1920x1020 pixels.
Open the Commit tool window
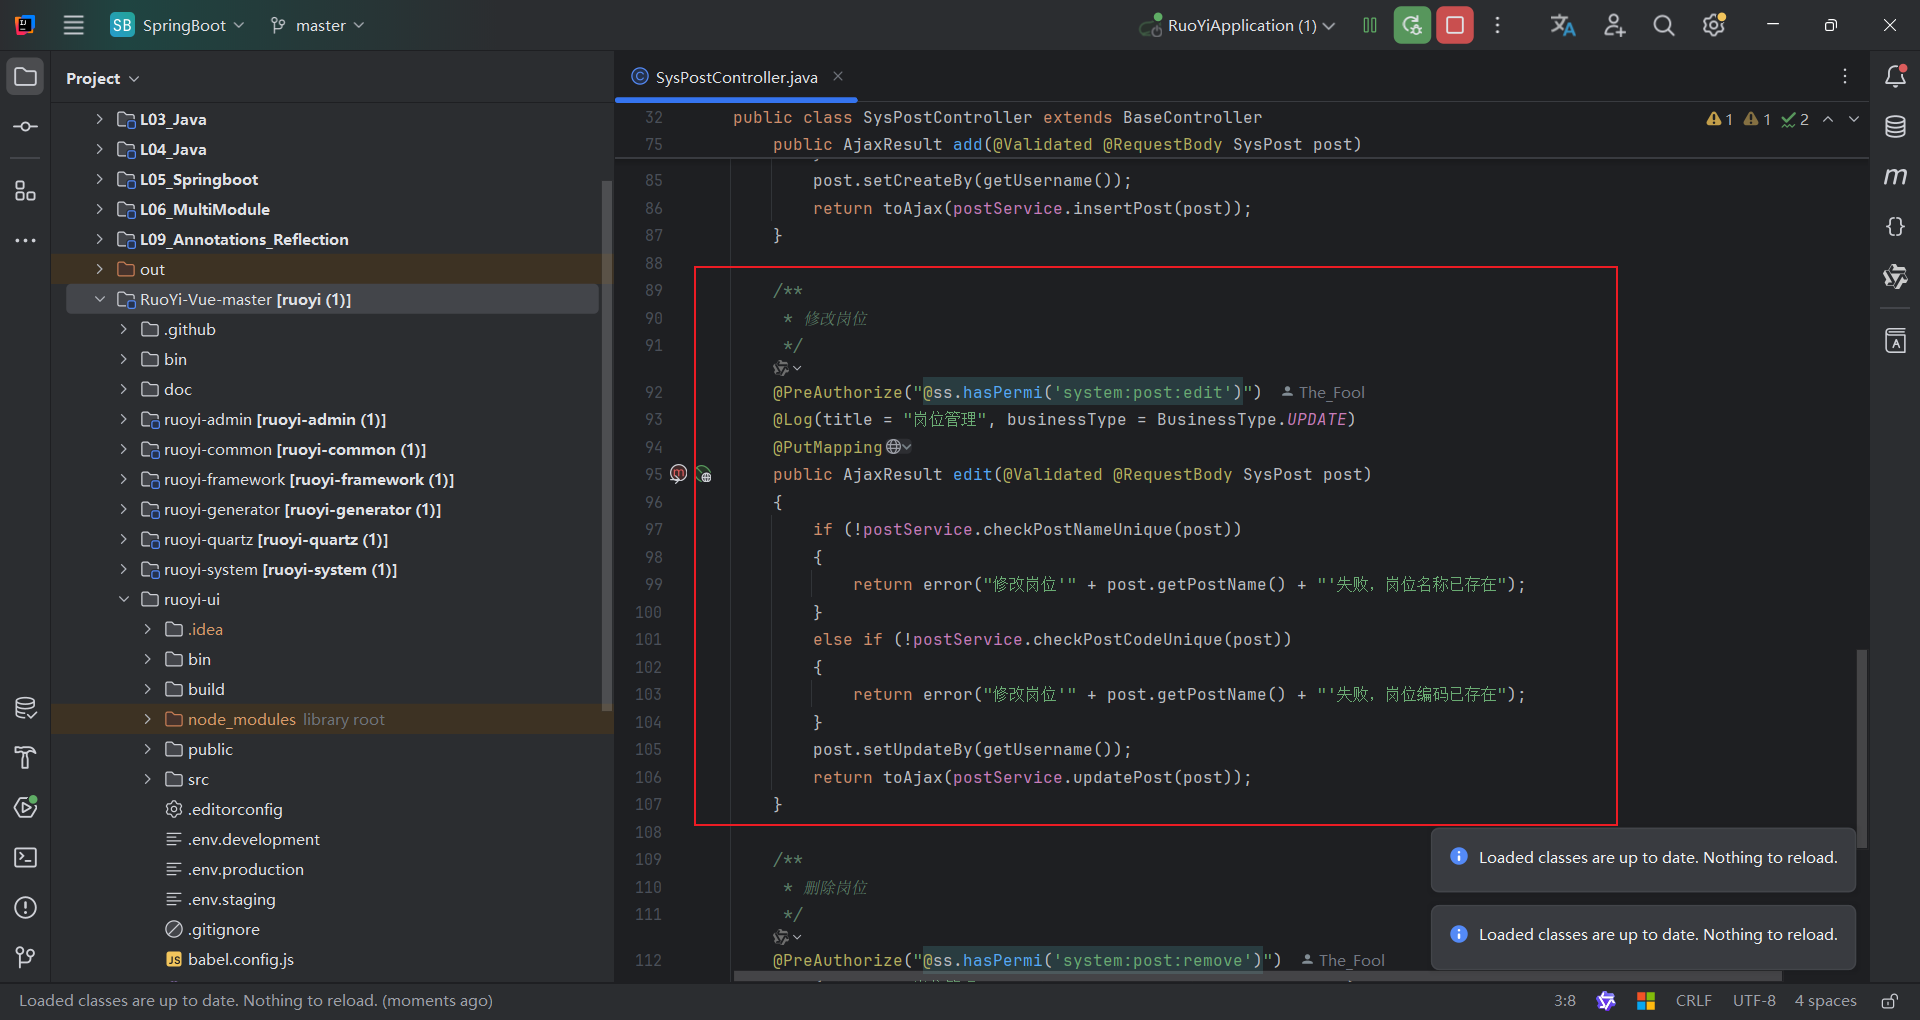(x=26, y=127)
